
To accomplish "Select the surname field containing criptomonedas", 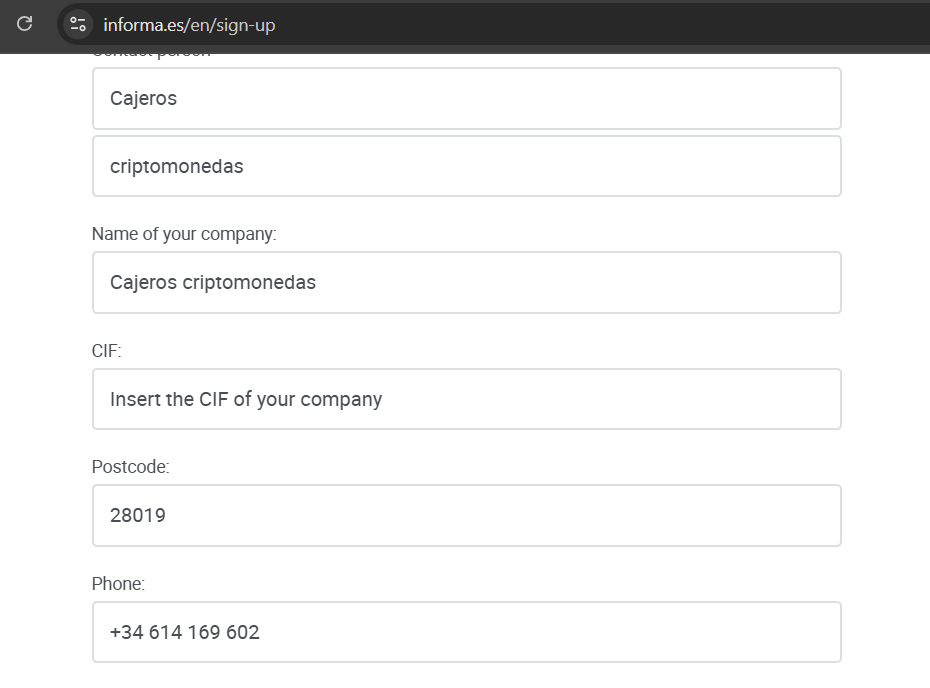I will coord(467,166).
